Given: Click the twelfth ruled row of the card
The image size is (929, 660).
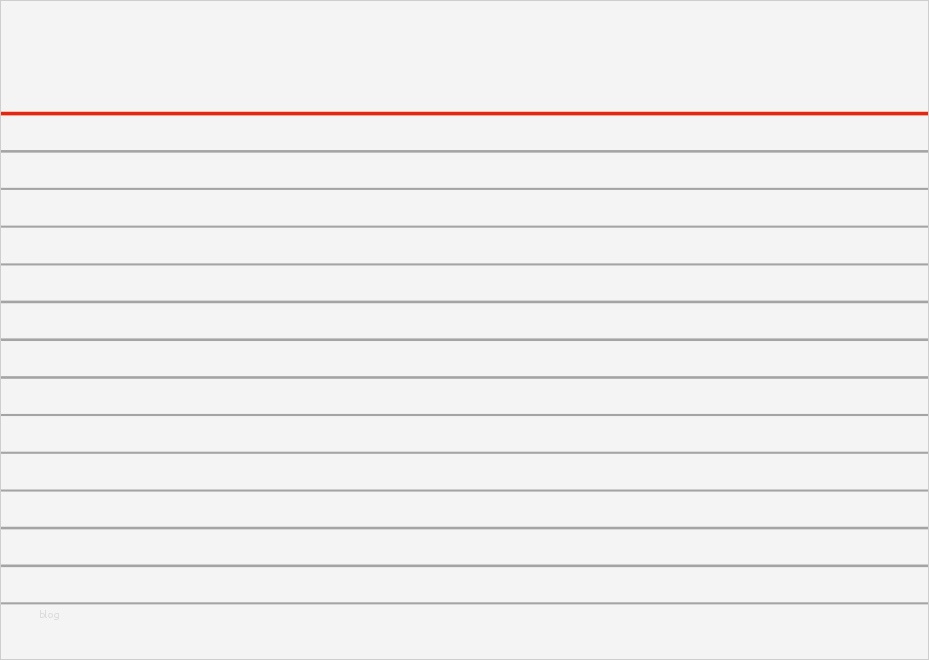Looking at the screenshot, I should (x=464, y=547).
